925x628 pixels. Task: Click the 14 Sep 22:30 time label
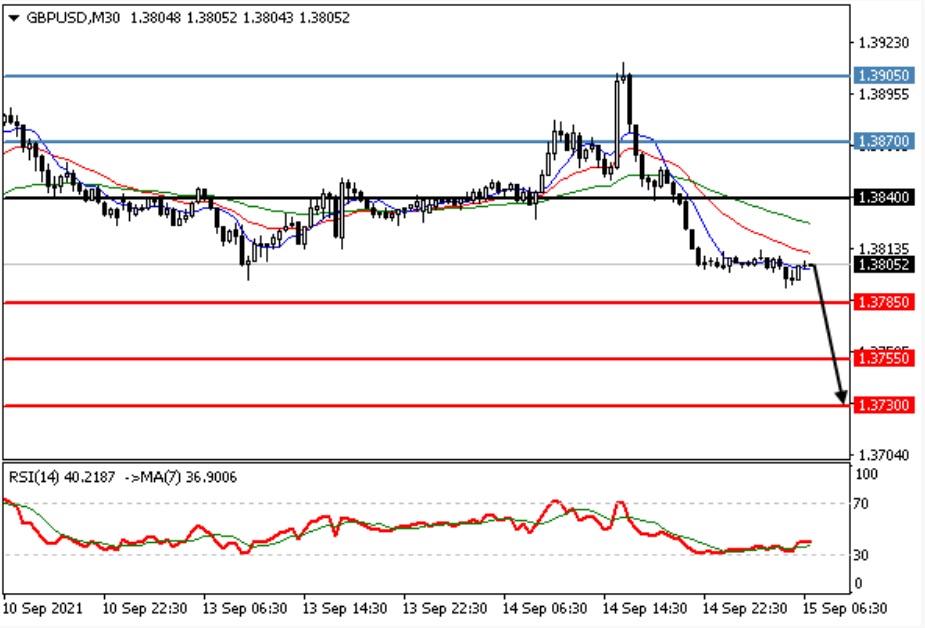pyautogui.click(x=745, y=608)
